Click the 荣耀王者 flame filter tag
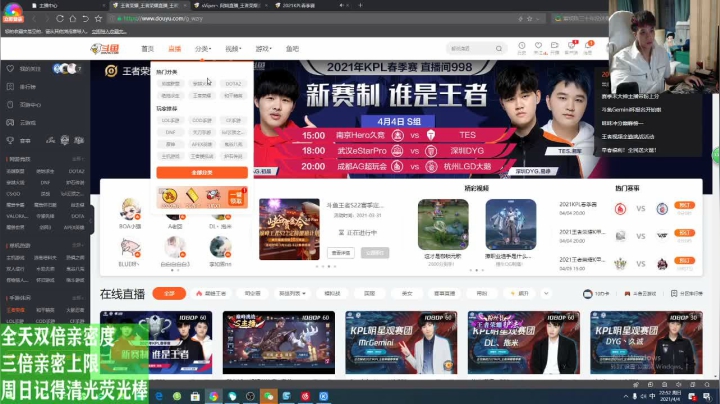Image resolution: width=720 pixels, height=404 pixels. pos(211,293)
